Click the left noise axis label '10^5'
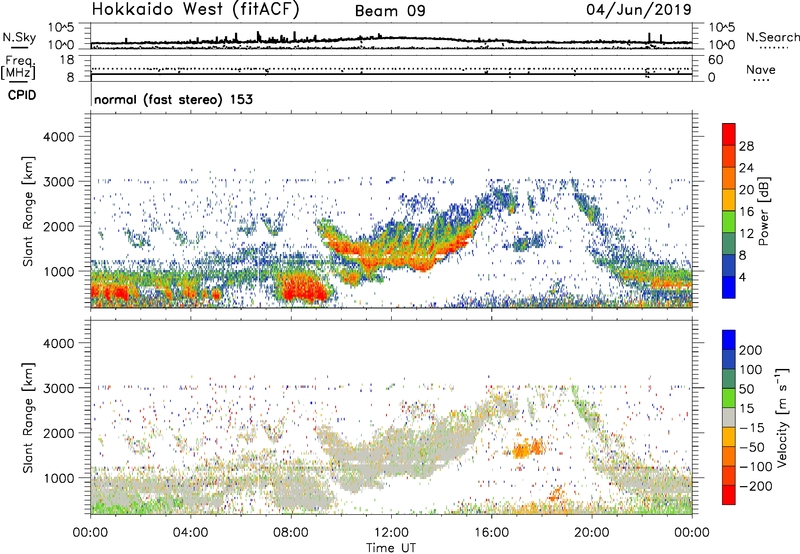This screenshot has width=800, height=554. tap(61, 28)
